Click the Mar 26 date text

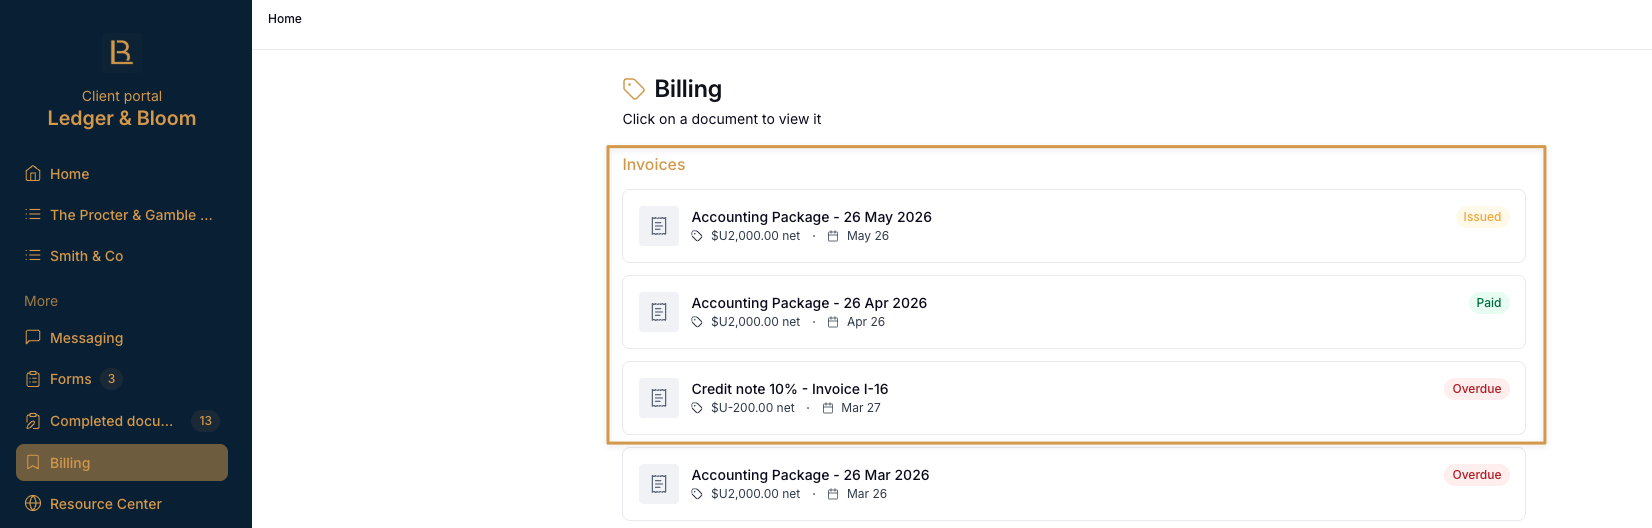coord(867,494)
